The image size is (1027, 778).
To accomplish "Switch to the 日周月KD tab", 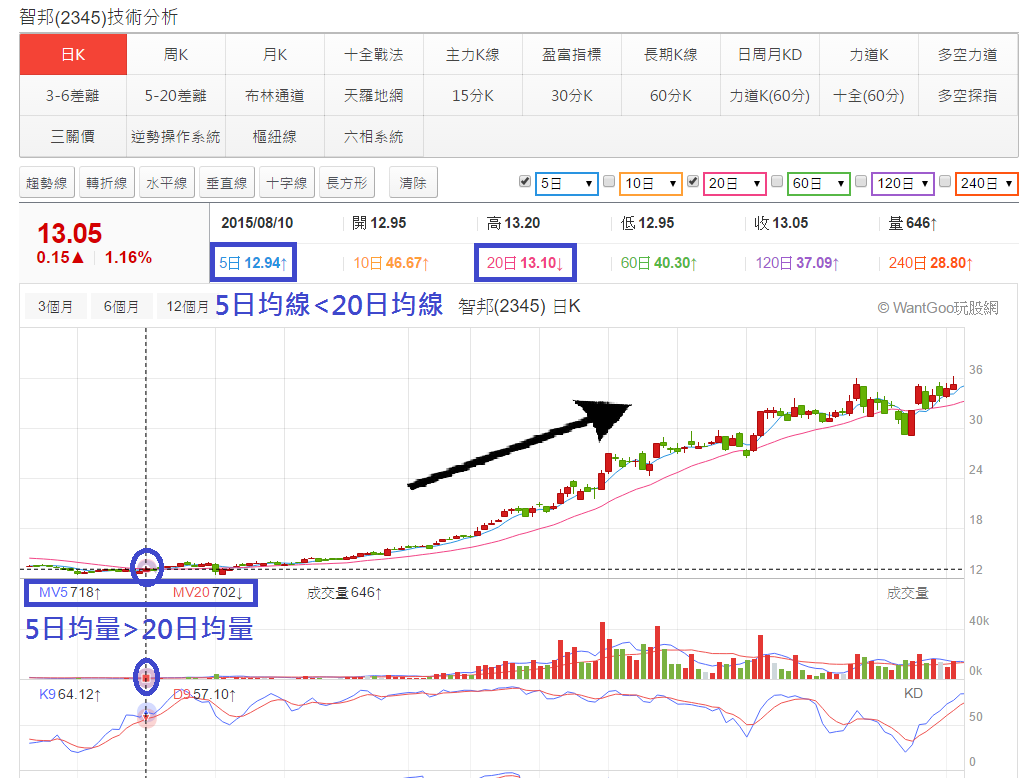I will tap(769, 55).
